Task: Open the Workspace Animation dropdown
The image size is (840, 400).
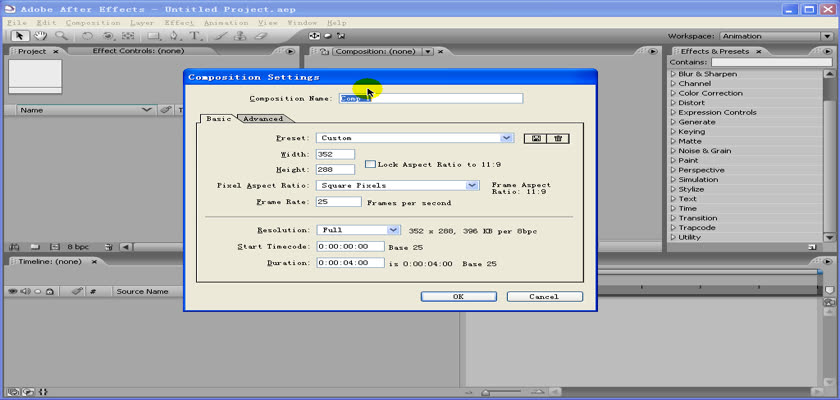Action: 828,36
